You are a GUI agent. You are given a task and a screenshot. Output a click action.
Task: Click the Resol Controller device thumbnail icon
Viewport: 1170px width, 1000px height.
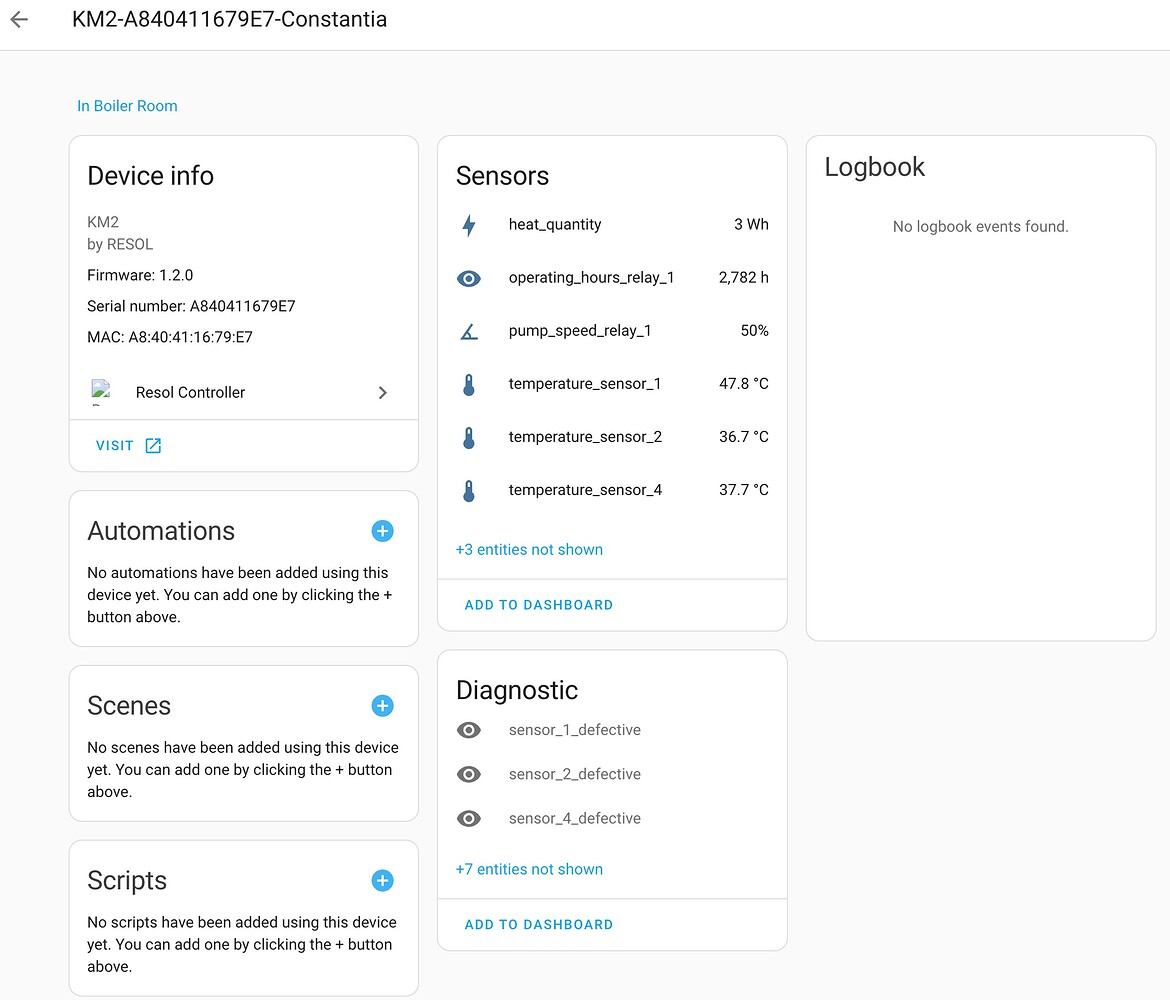pos(100,392)
